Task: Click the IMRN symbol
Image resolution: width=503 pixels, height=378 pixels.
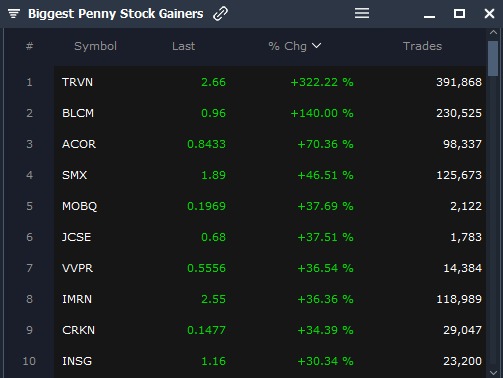Action: point(77,299)
